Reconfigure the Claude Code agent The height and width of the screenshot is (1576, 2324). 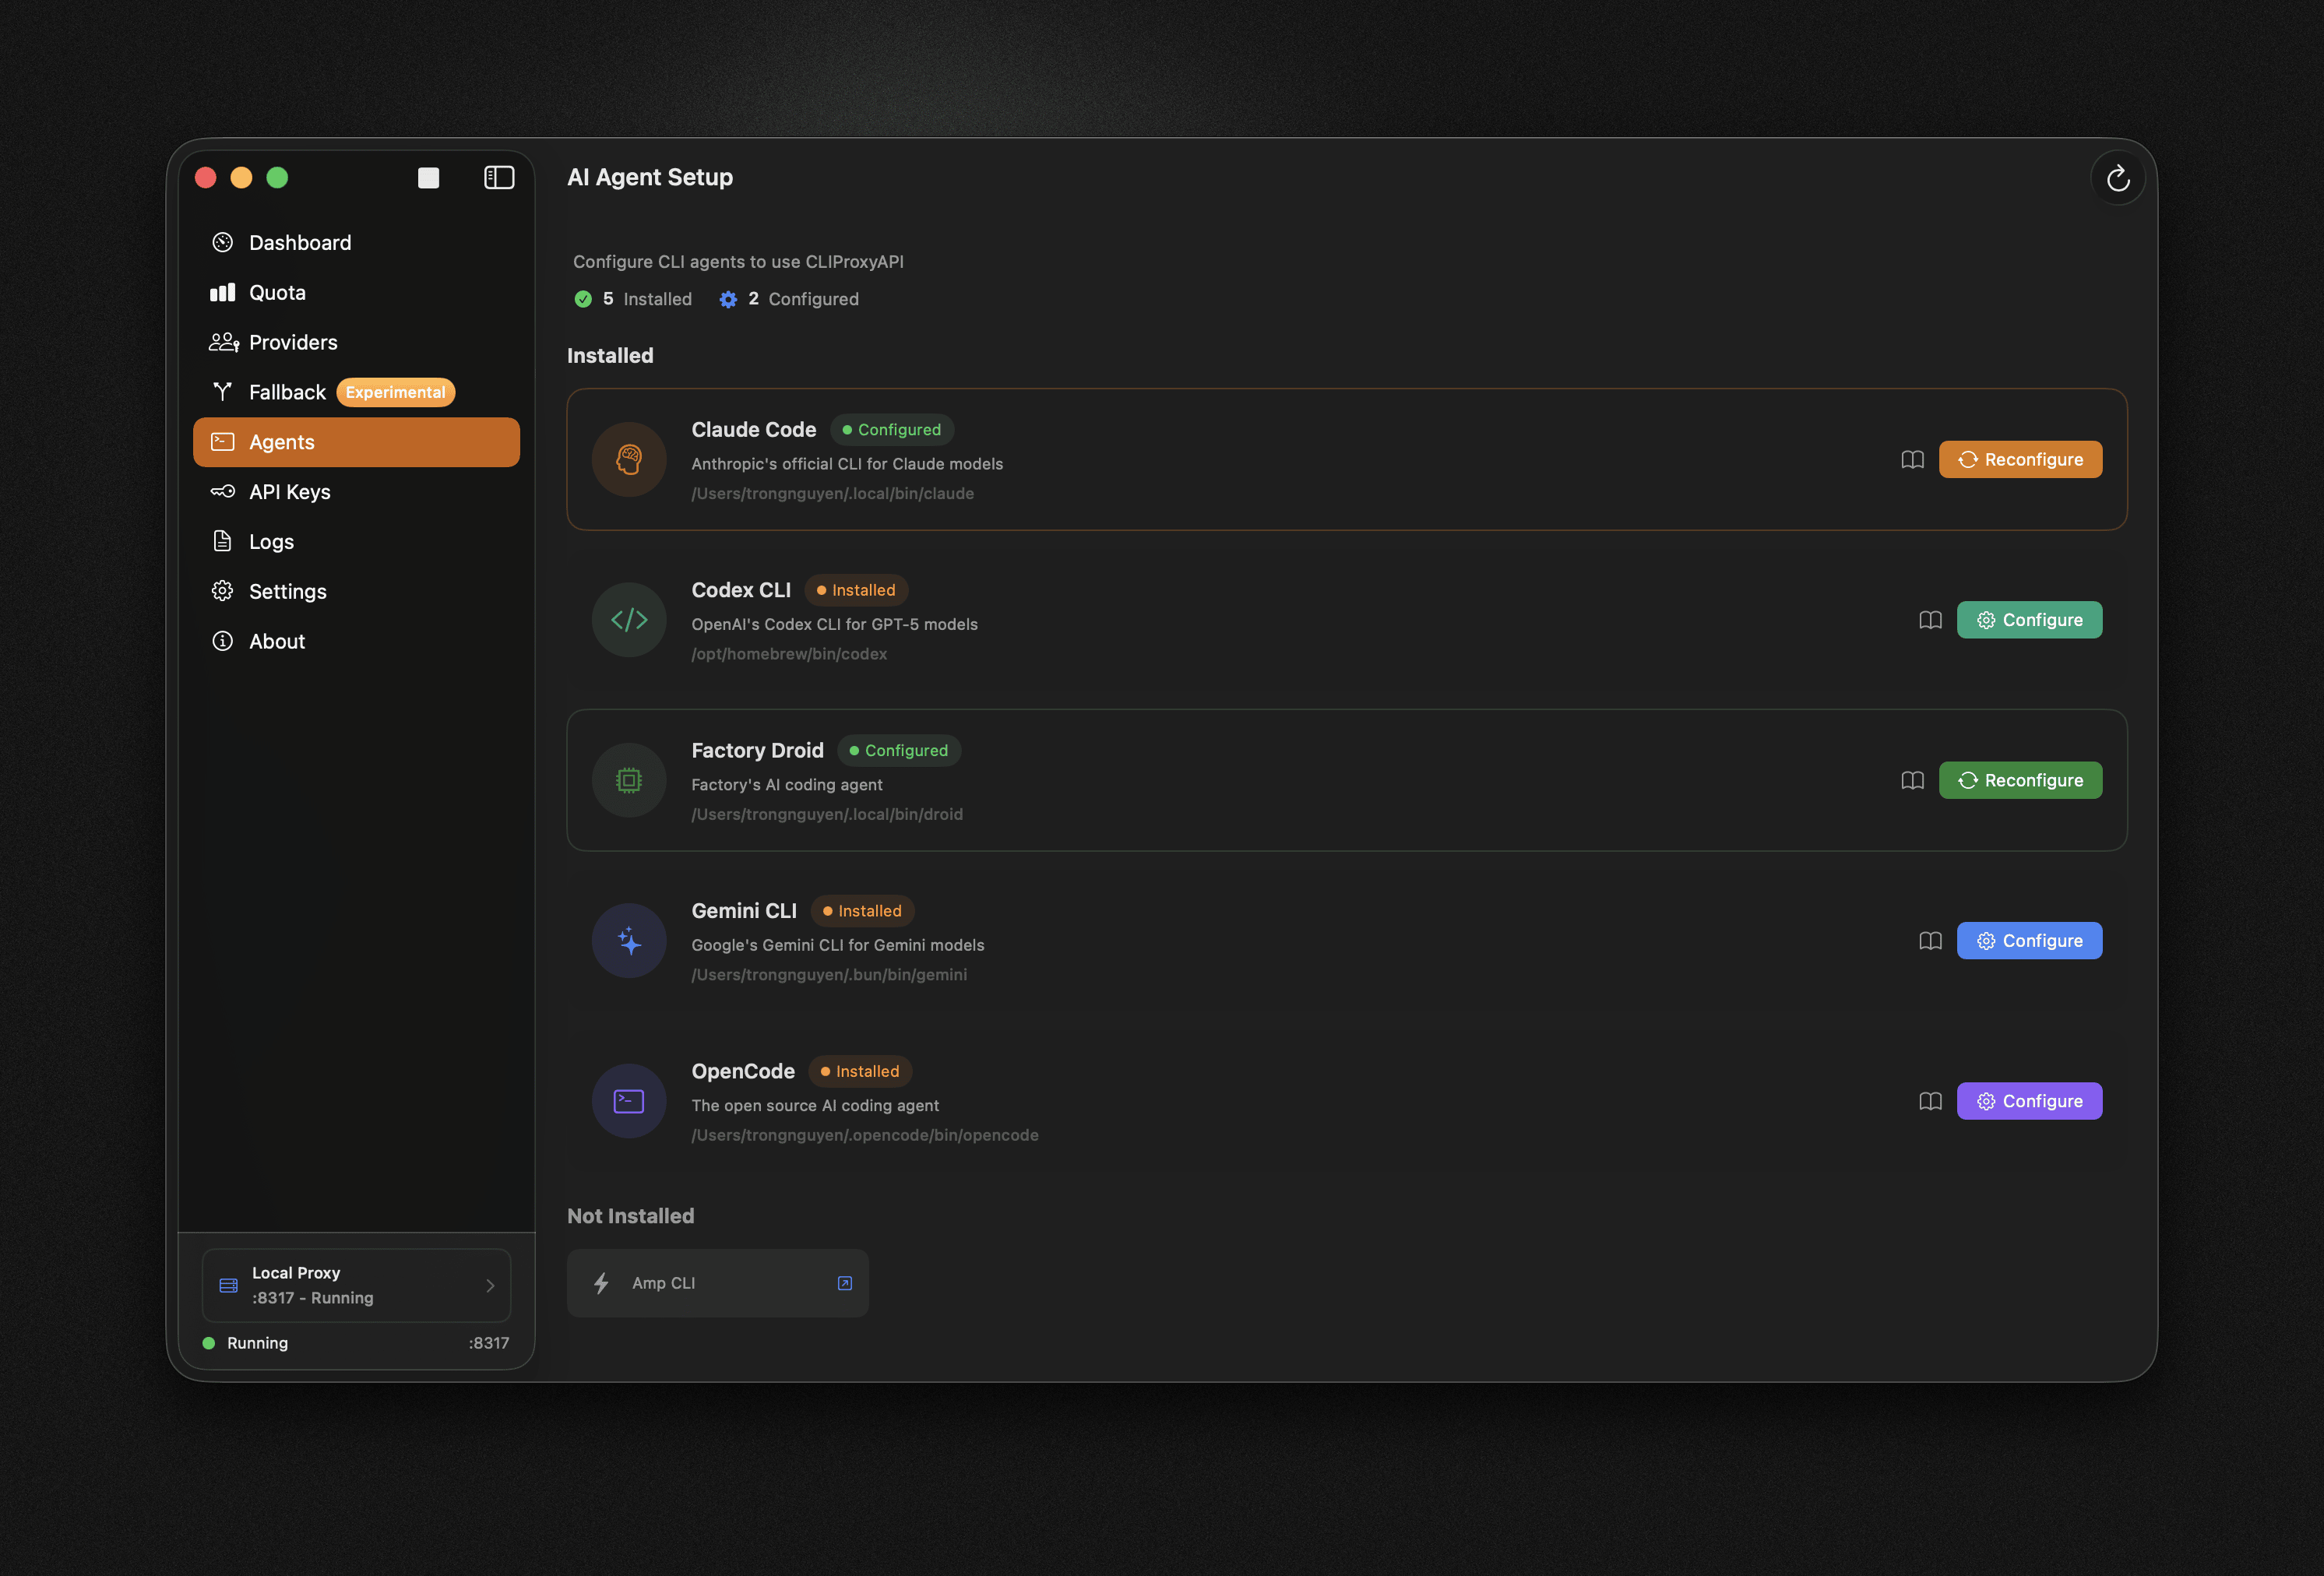click(x=2020, y=460)
